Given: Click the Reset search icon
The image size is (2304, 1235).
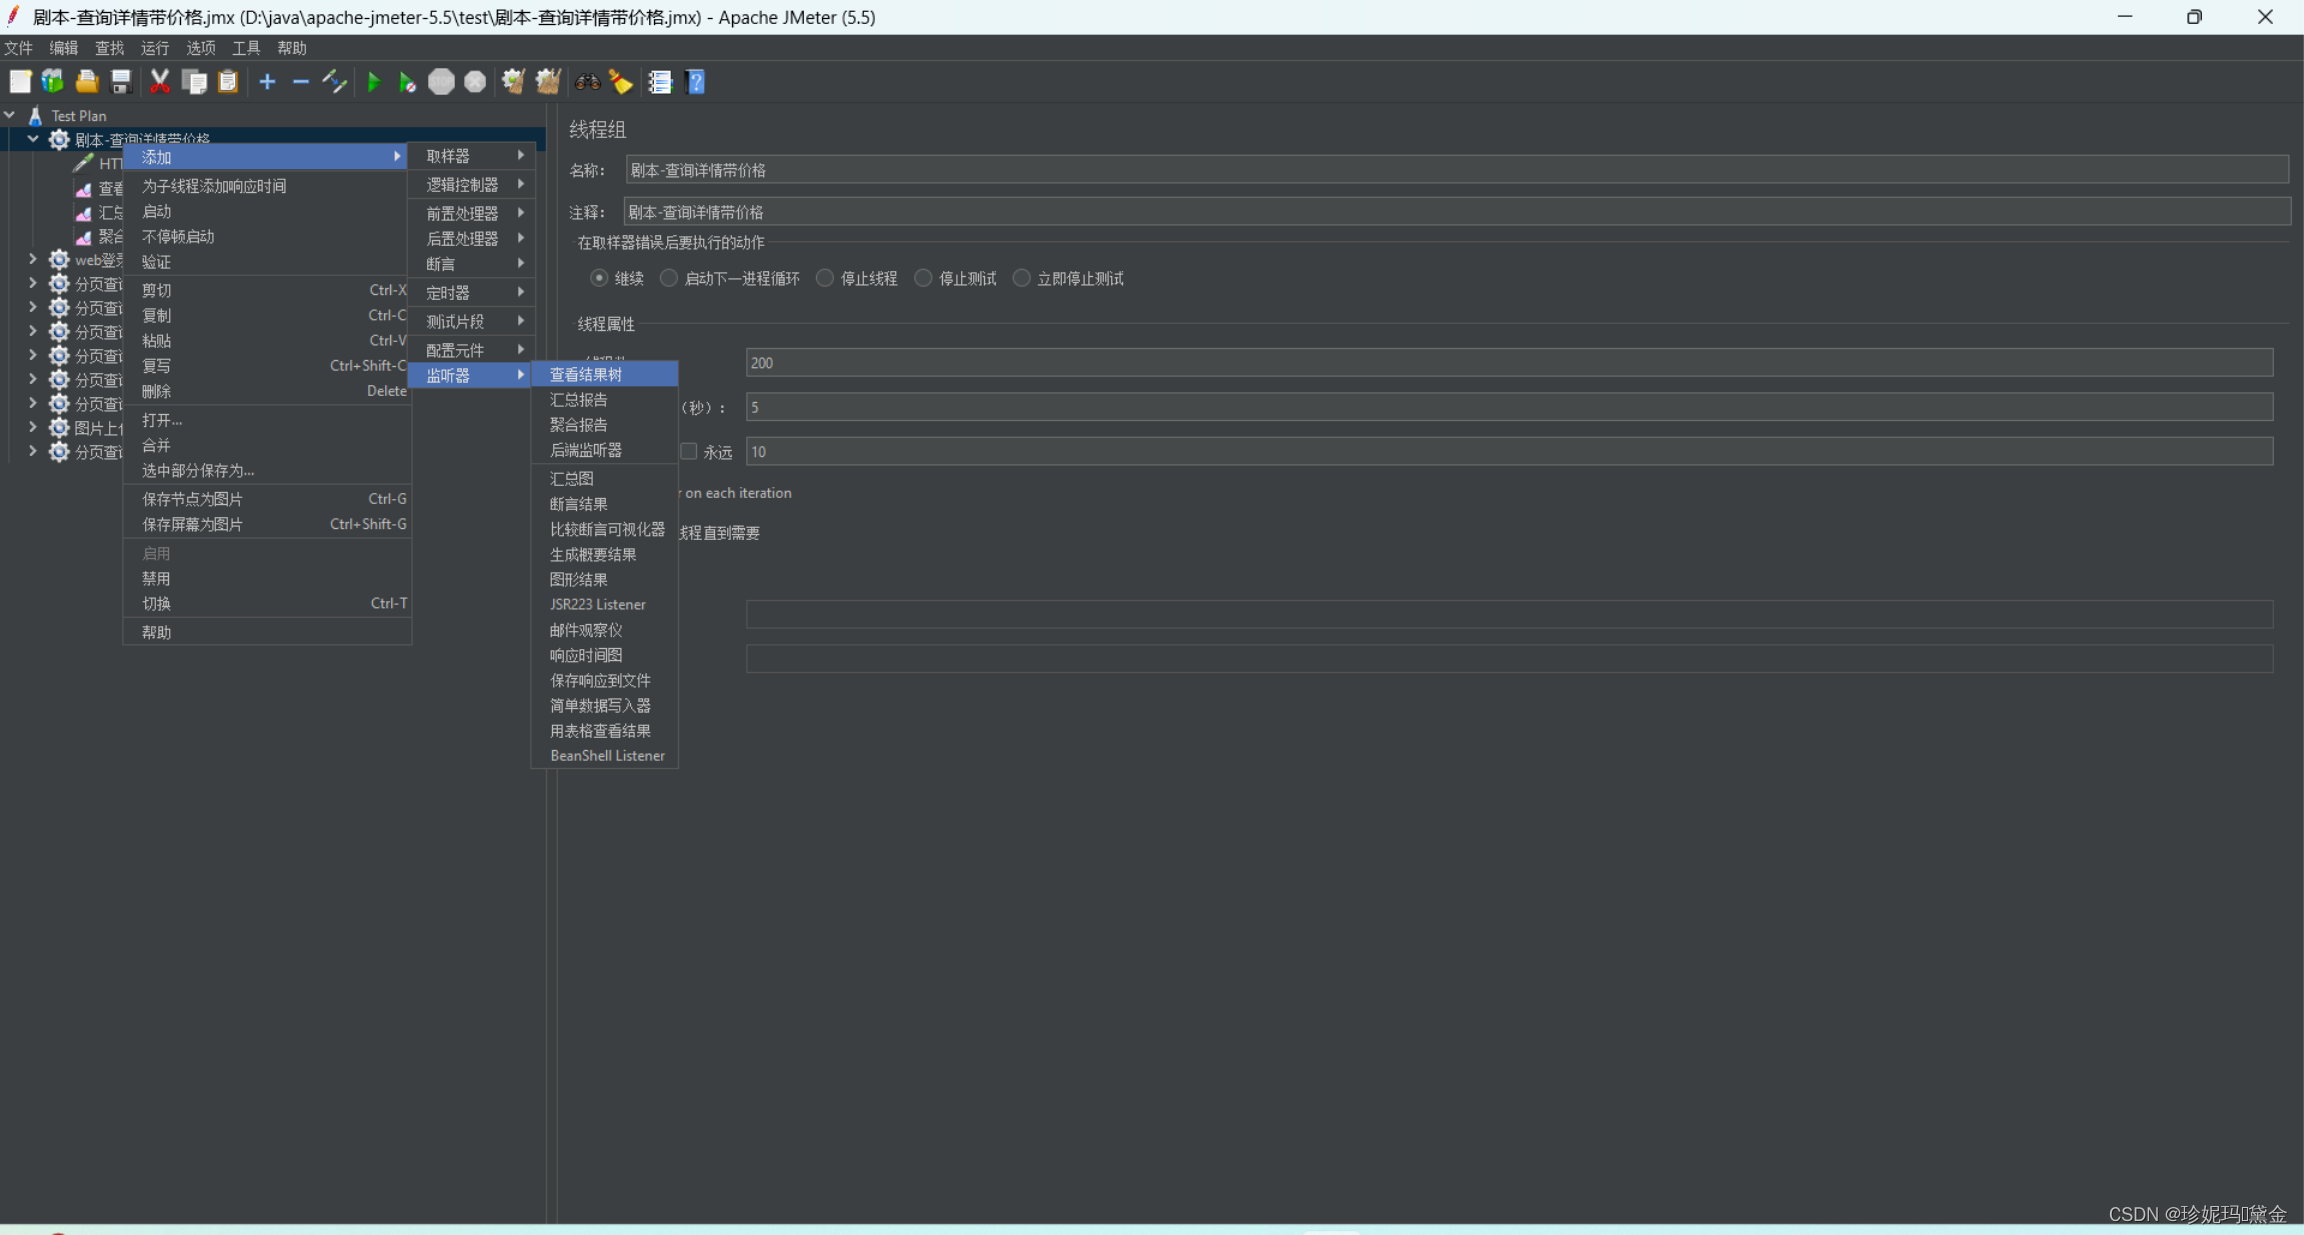Looking at the screenshot, I should [621, 82].
